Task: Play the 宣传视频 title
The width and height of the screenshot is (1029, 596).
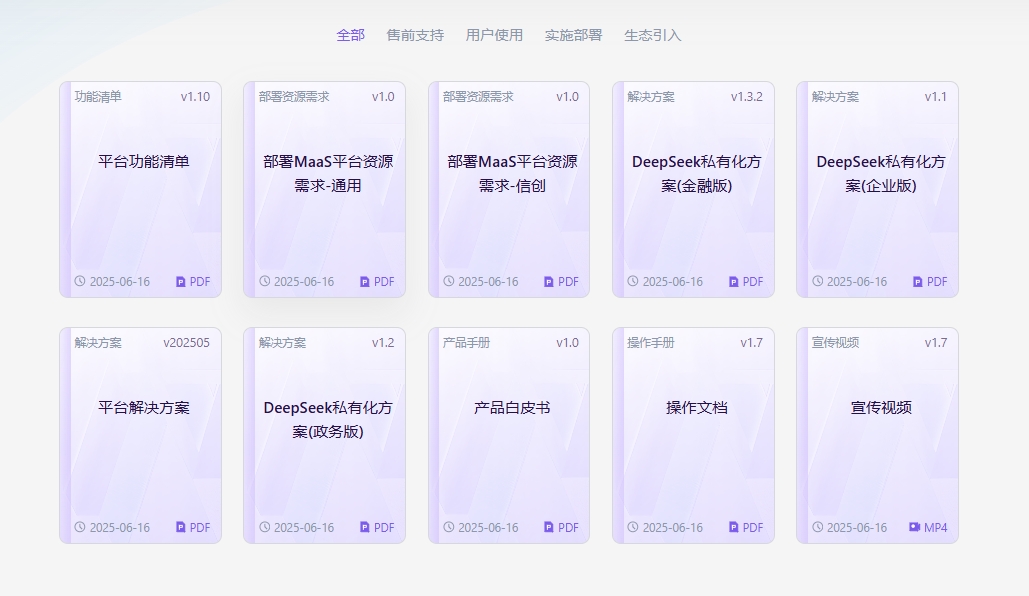Action: [881, 408]
